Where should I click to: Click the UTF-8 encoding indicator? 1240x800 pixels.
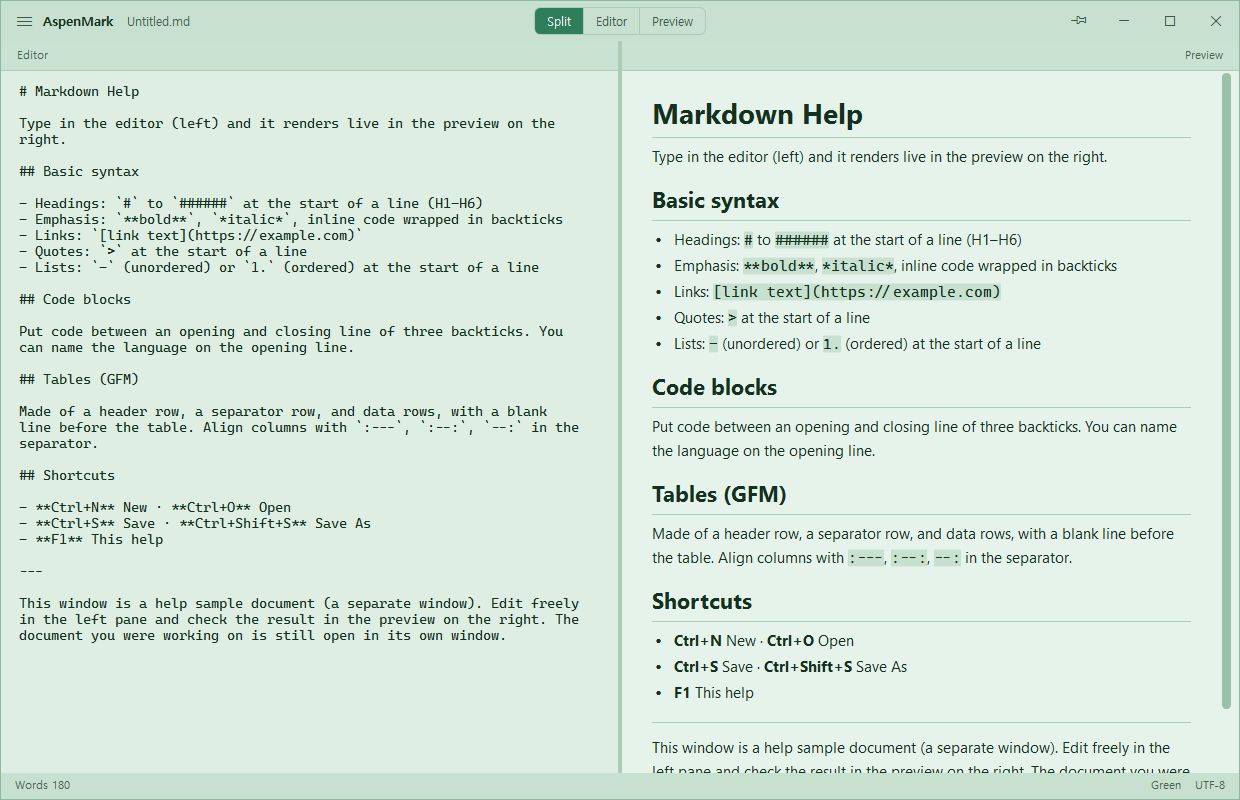[1209, 785]
